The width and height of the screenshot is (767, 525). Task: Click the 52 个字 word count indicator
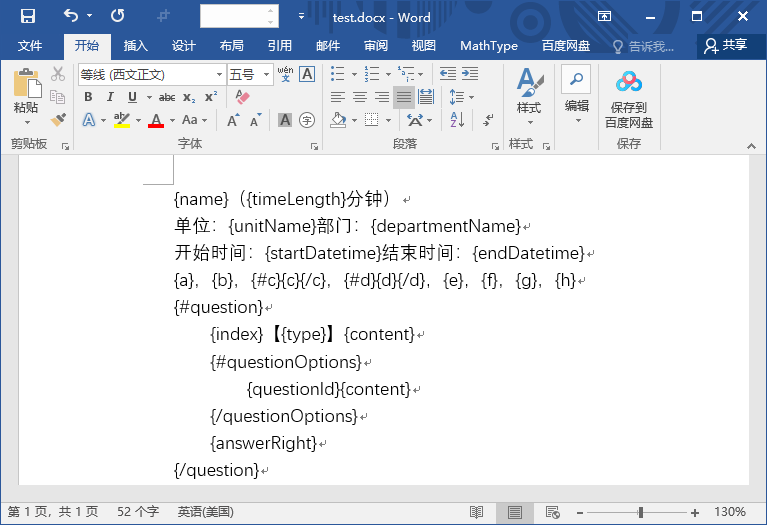tap(138, 512)
